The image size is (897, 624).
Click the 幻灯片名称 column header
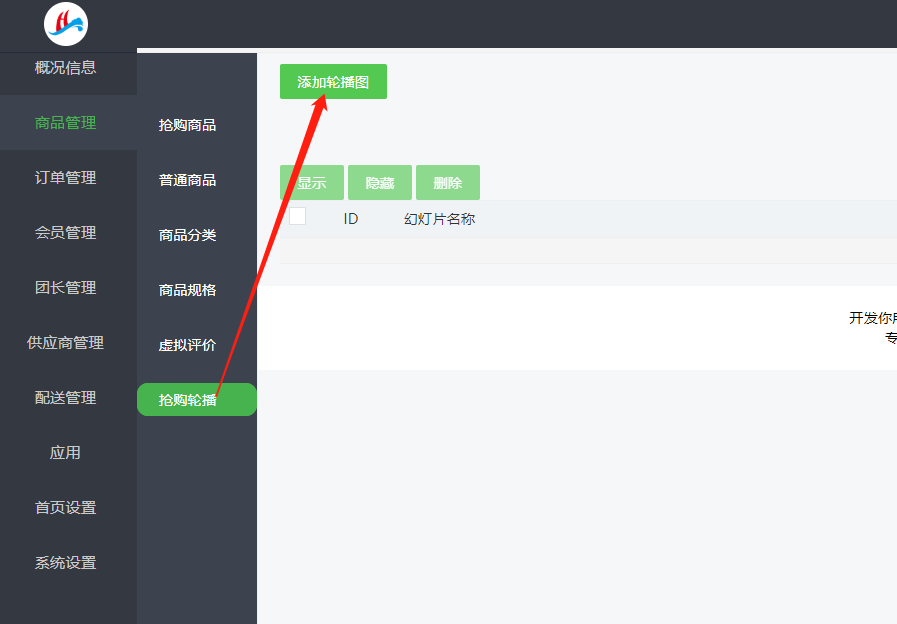[439, 218]
